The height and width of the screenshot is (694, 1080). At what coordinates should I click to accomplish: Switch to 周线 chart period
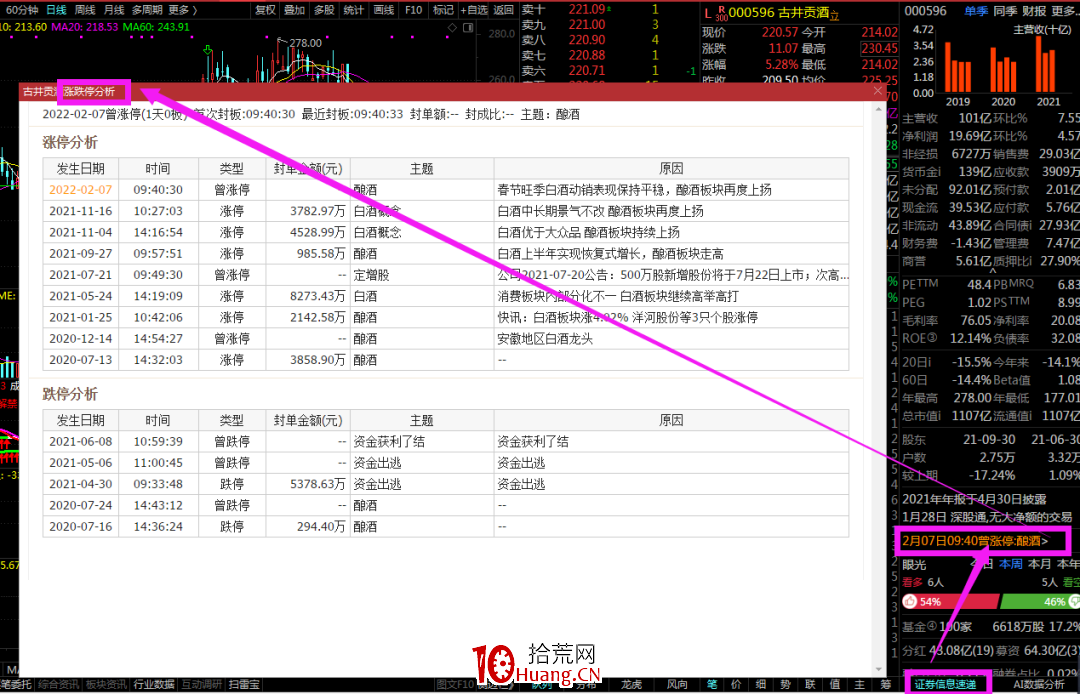click(x=85, y=10)
